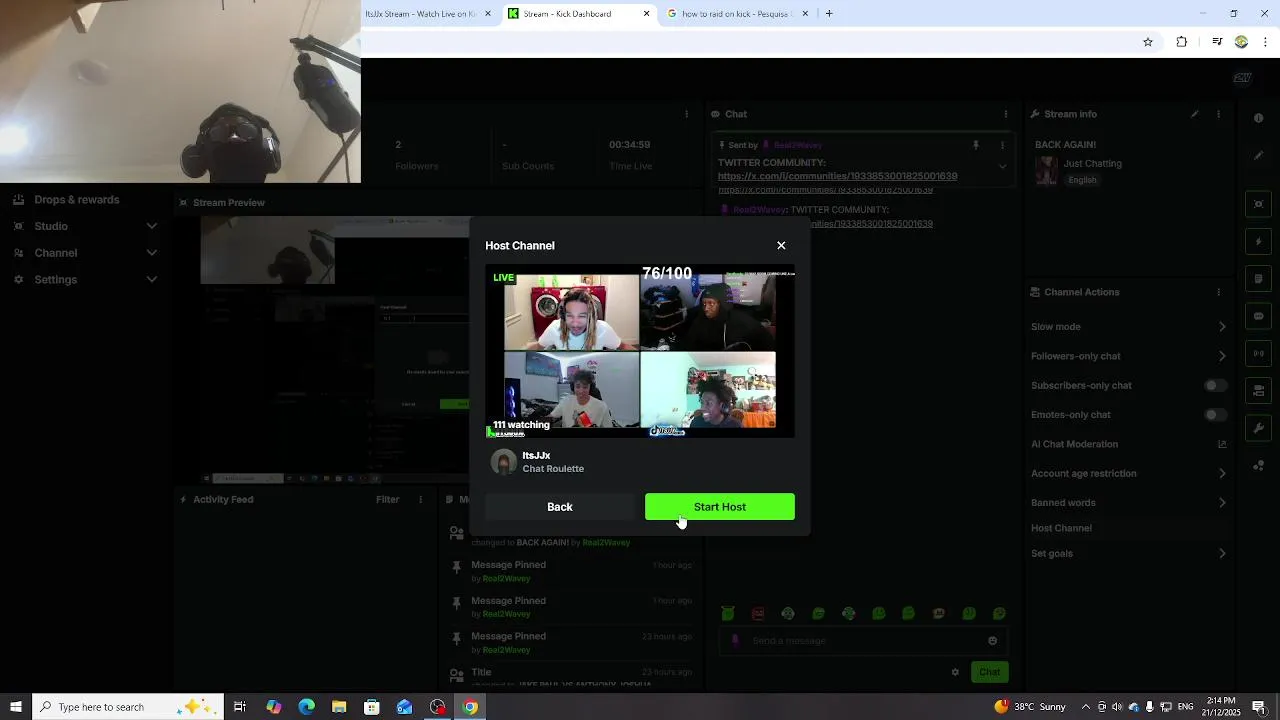Click the Send a message input field
Image resolution: width=1280 pixels, height=720 pixels.
(865, 641)
